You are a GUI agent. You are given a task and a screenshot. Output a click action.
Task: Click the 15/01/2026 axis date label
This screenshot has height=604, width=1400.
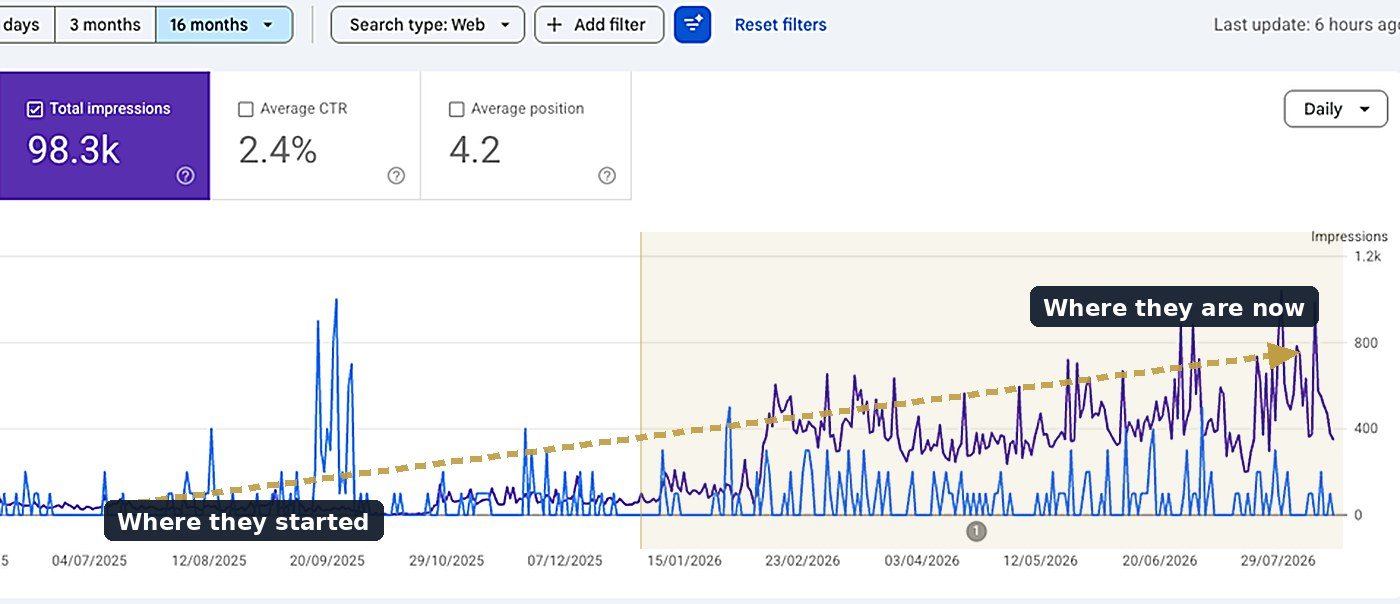(x=684, y=561)
